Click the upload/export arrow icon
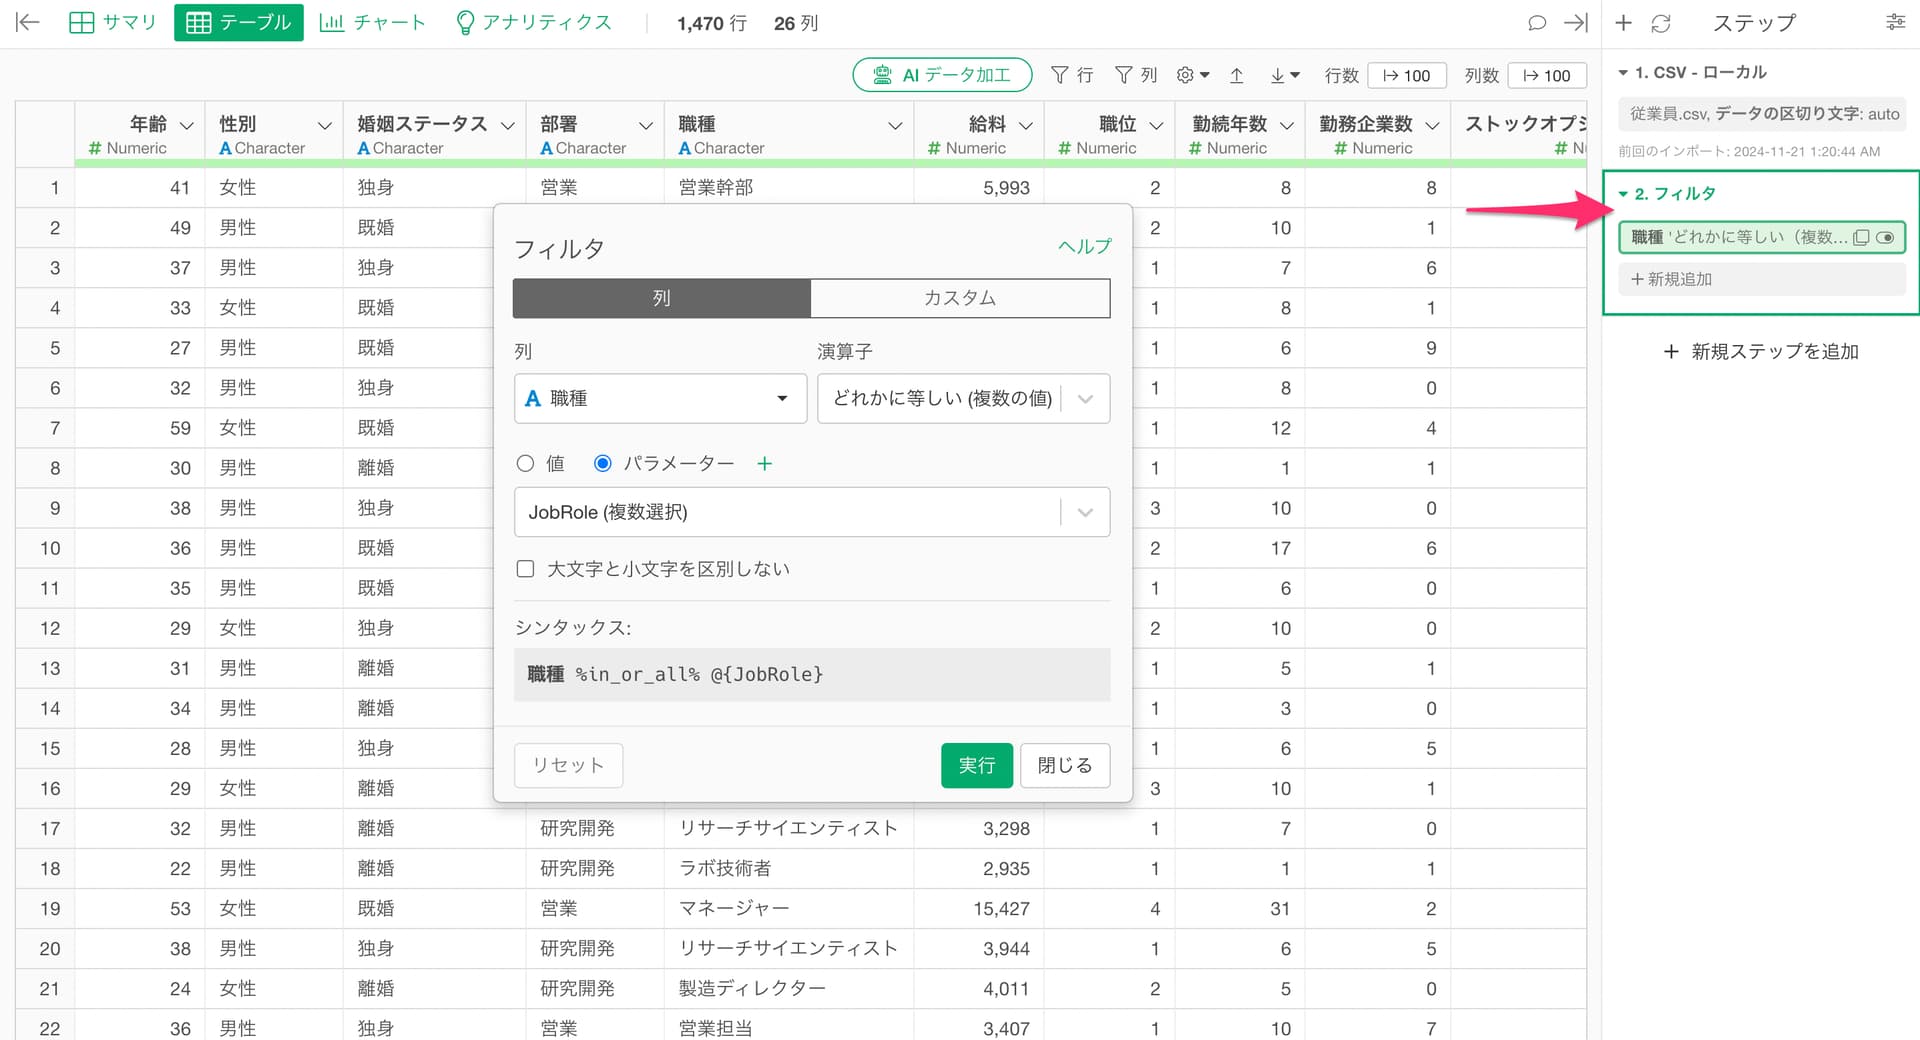 [1237, 75]
